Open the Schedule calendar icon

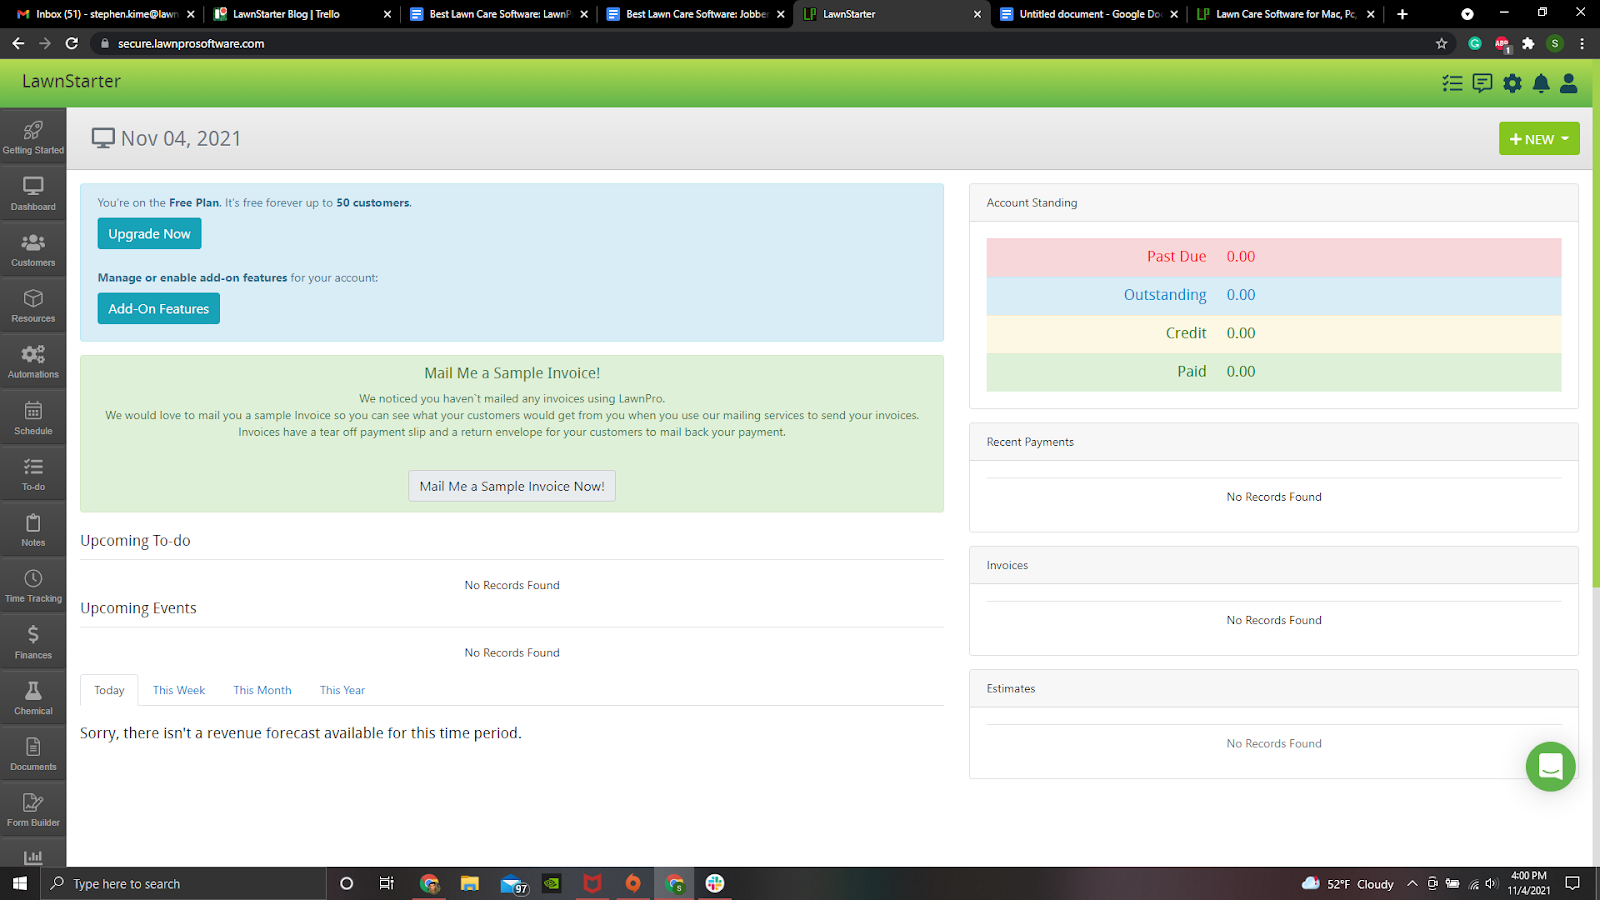(33, 412)
